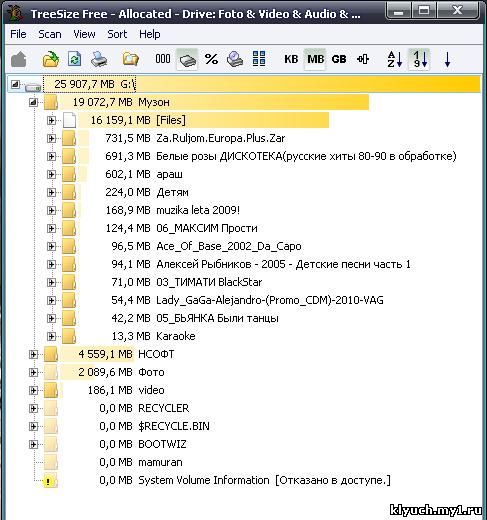Viewport: 487px width, 520px height.
Task: Click the open folder scan icon
Action: (51, 59)
